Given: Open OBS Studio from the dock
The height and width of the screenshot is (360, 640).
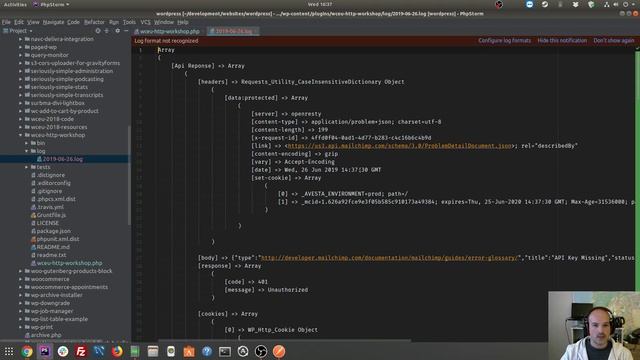Looking at the screenshot, I should (x=261, y=351).
